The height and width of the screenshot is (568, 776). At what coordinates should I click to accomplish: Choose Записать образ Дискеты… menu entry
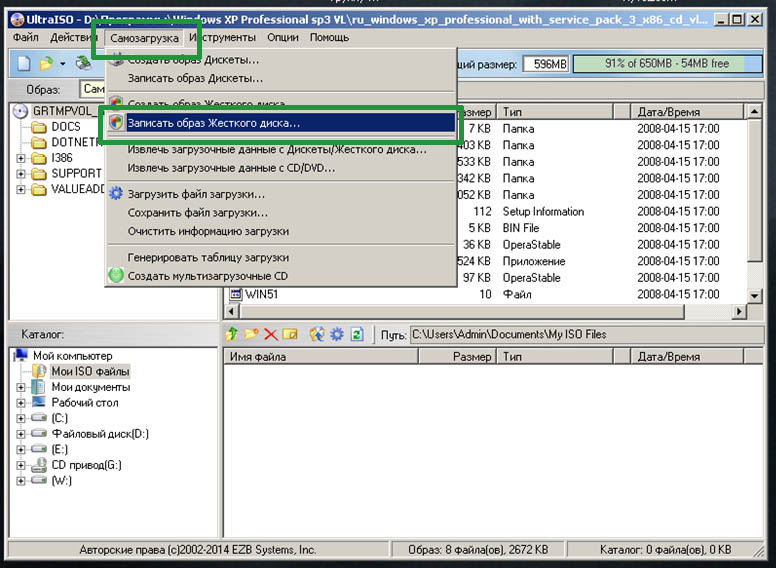281,78
